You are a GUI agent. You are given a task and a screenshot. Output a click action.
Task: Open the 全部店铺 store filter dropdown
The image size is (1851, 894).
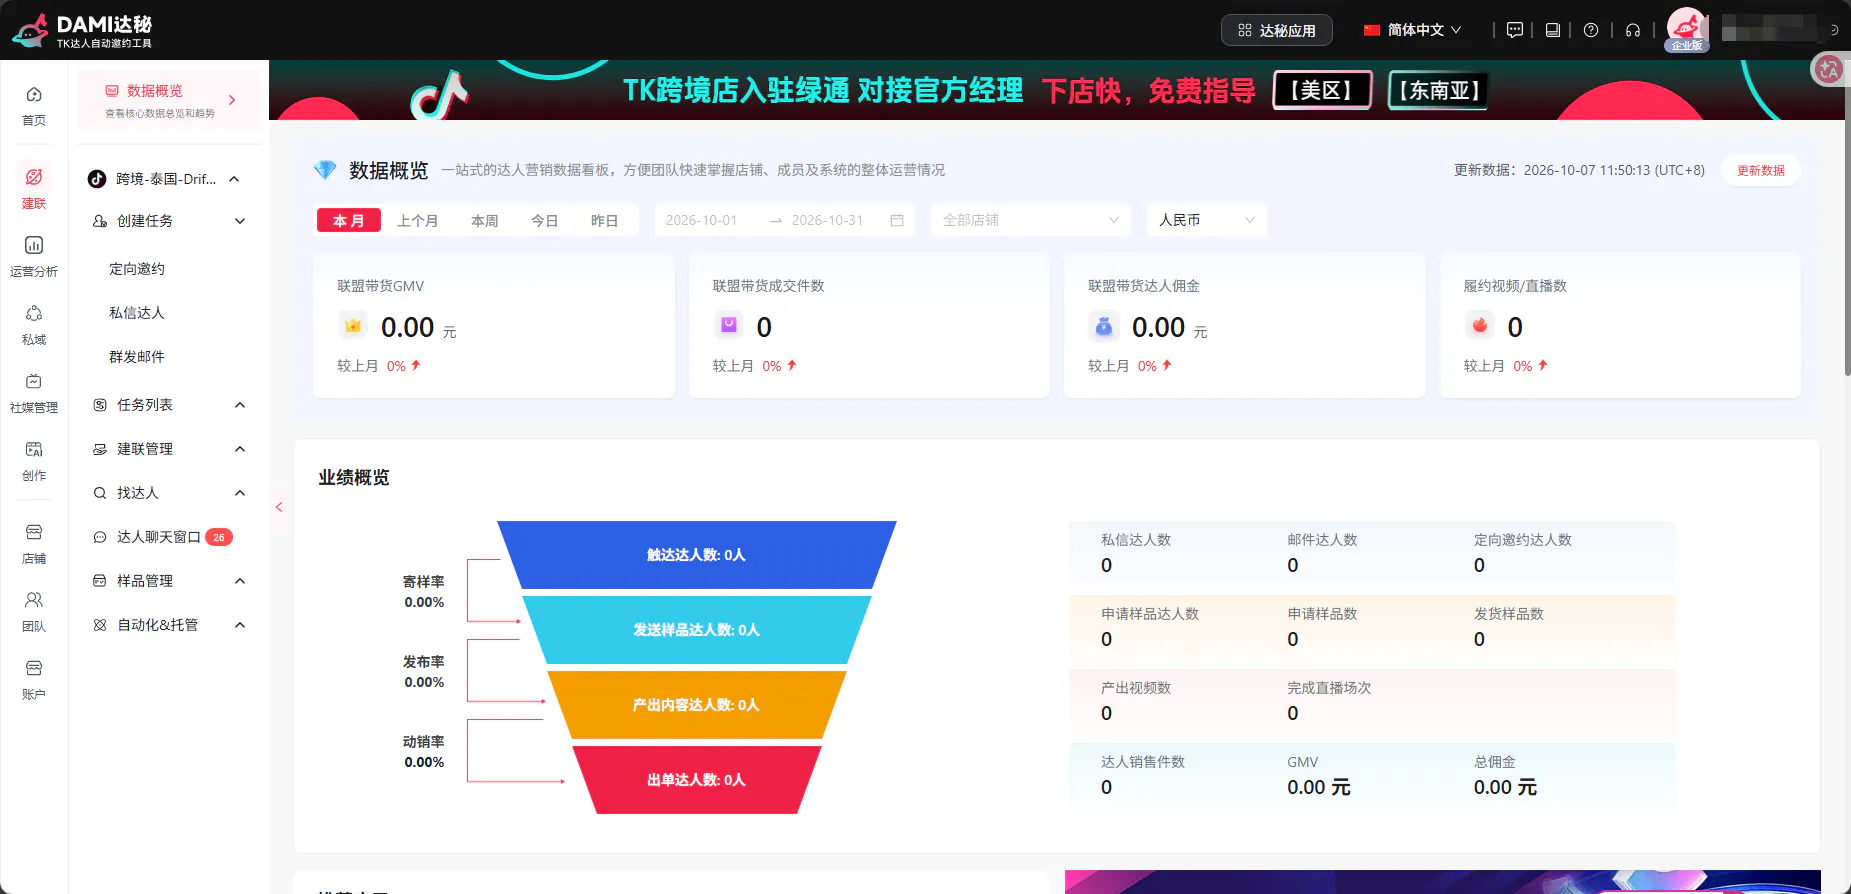coord(1031,220)
